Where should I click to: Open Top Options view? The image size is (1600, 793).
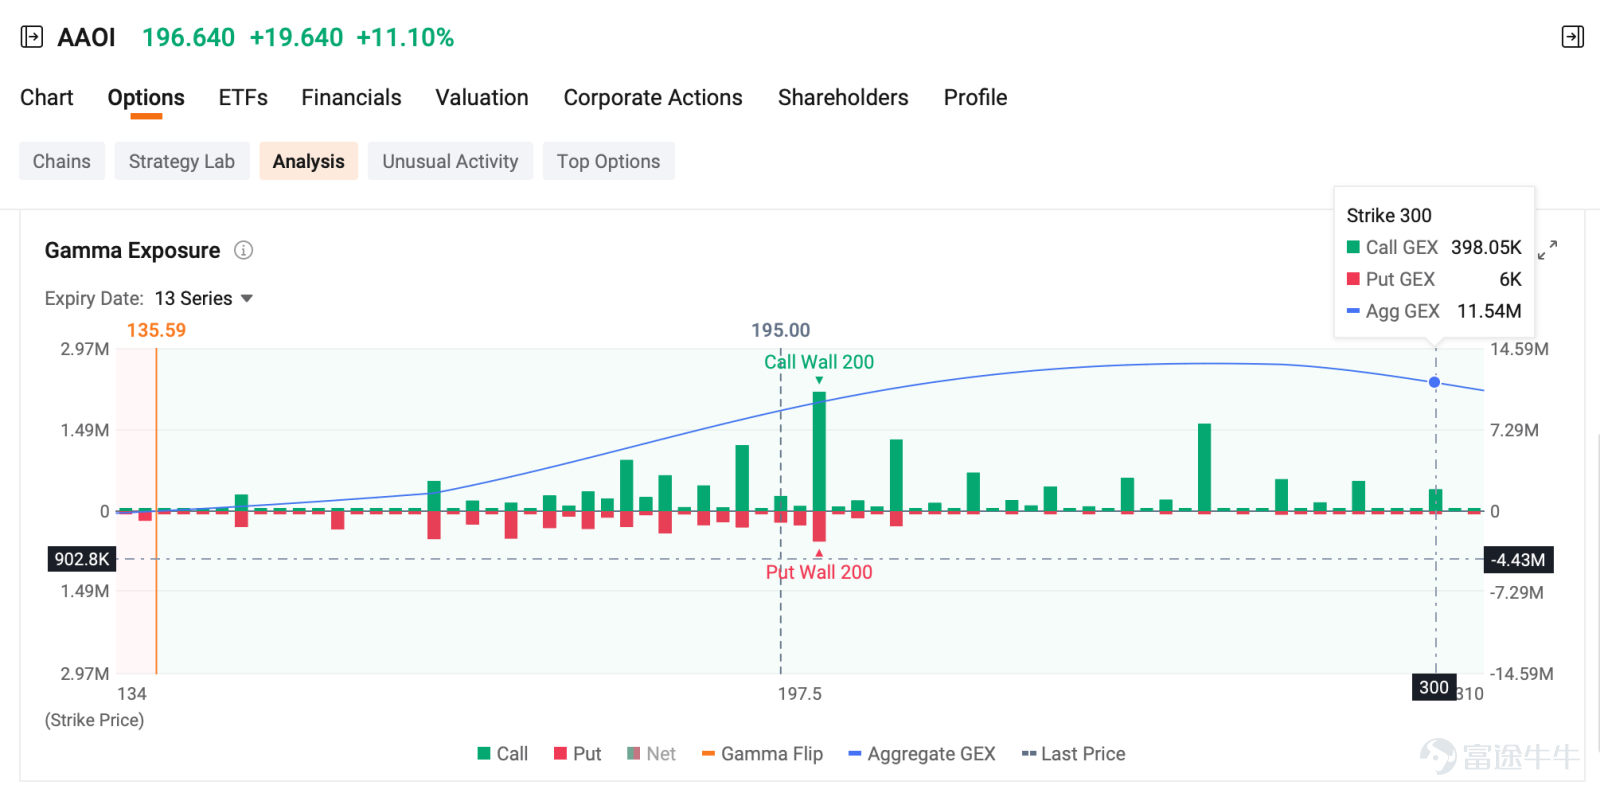click(608, 161)
